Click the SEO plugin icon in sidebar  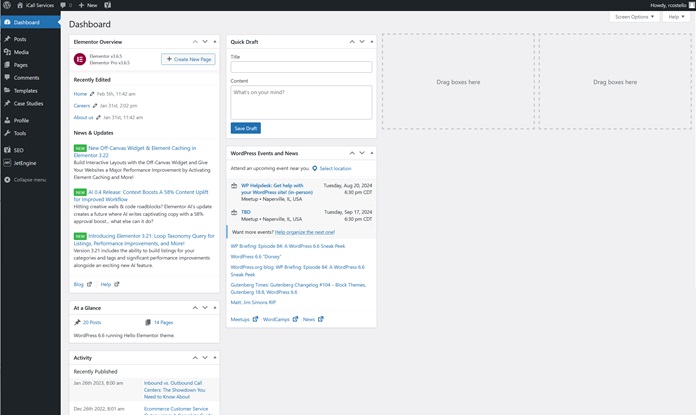pyautogui.click(x=7, y=150)
